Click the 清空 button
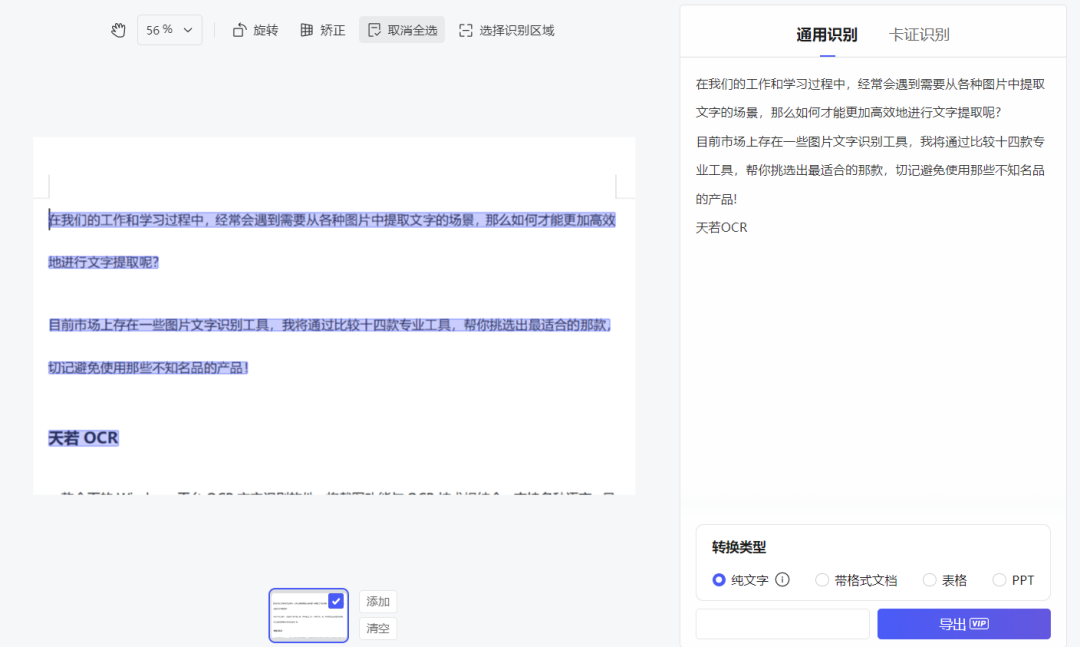This screenshot has width=1080, height=647. click(x=377, y=628)
